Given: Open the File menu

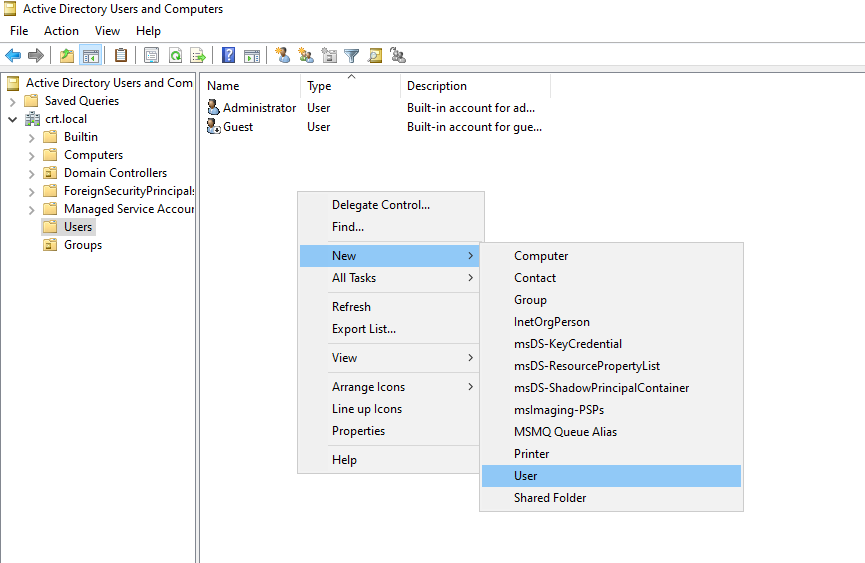Looking at the screenshot, I should tap(19, 31).
